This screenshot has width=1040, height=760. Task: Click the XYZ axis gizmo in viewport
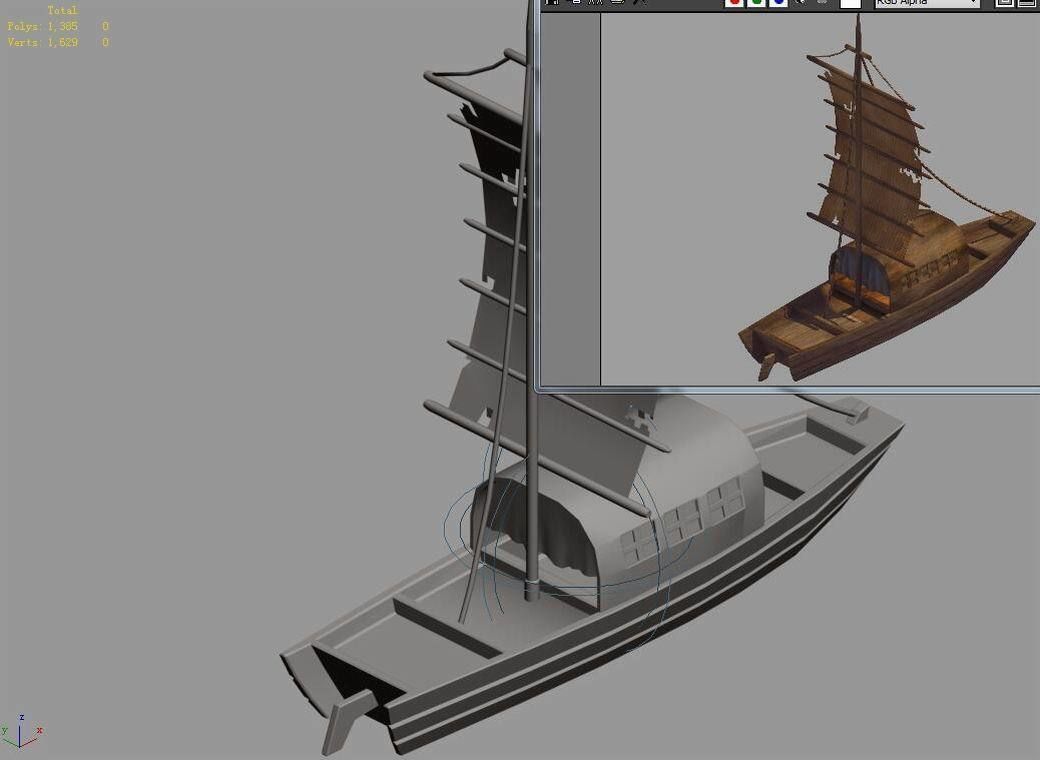pos(21,733)
